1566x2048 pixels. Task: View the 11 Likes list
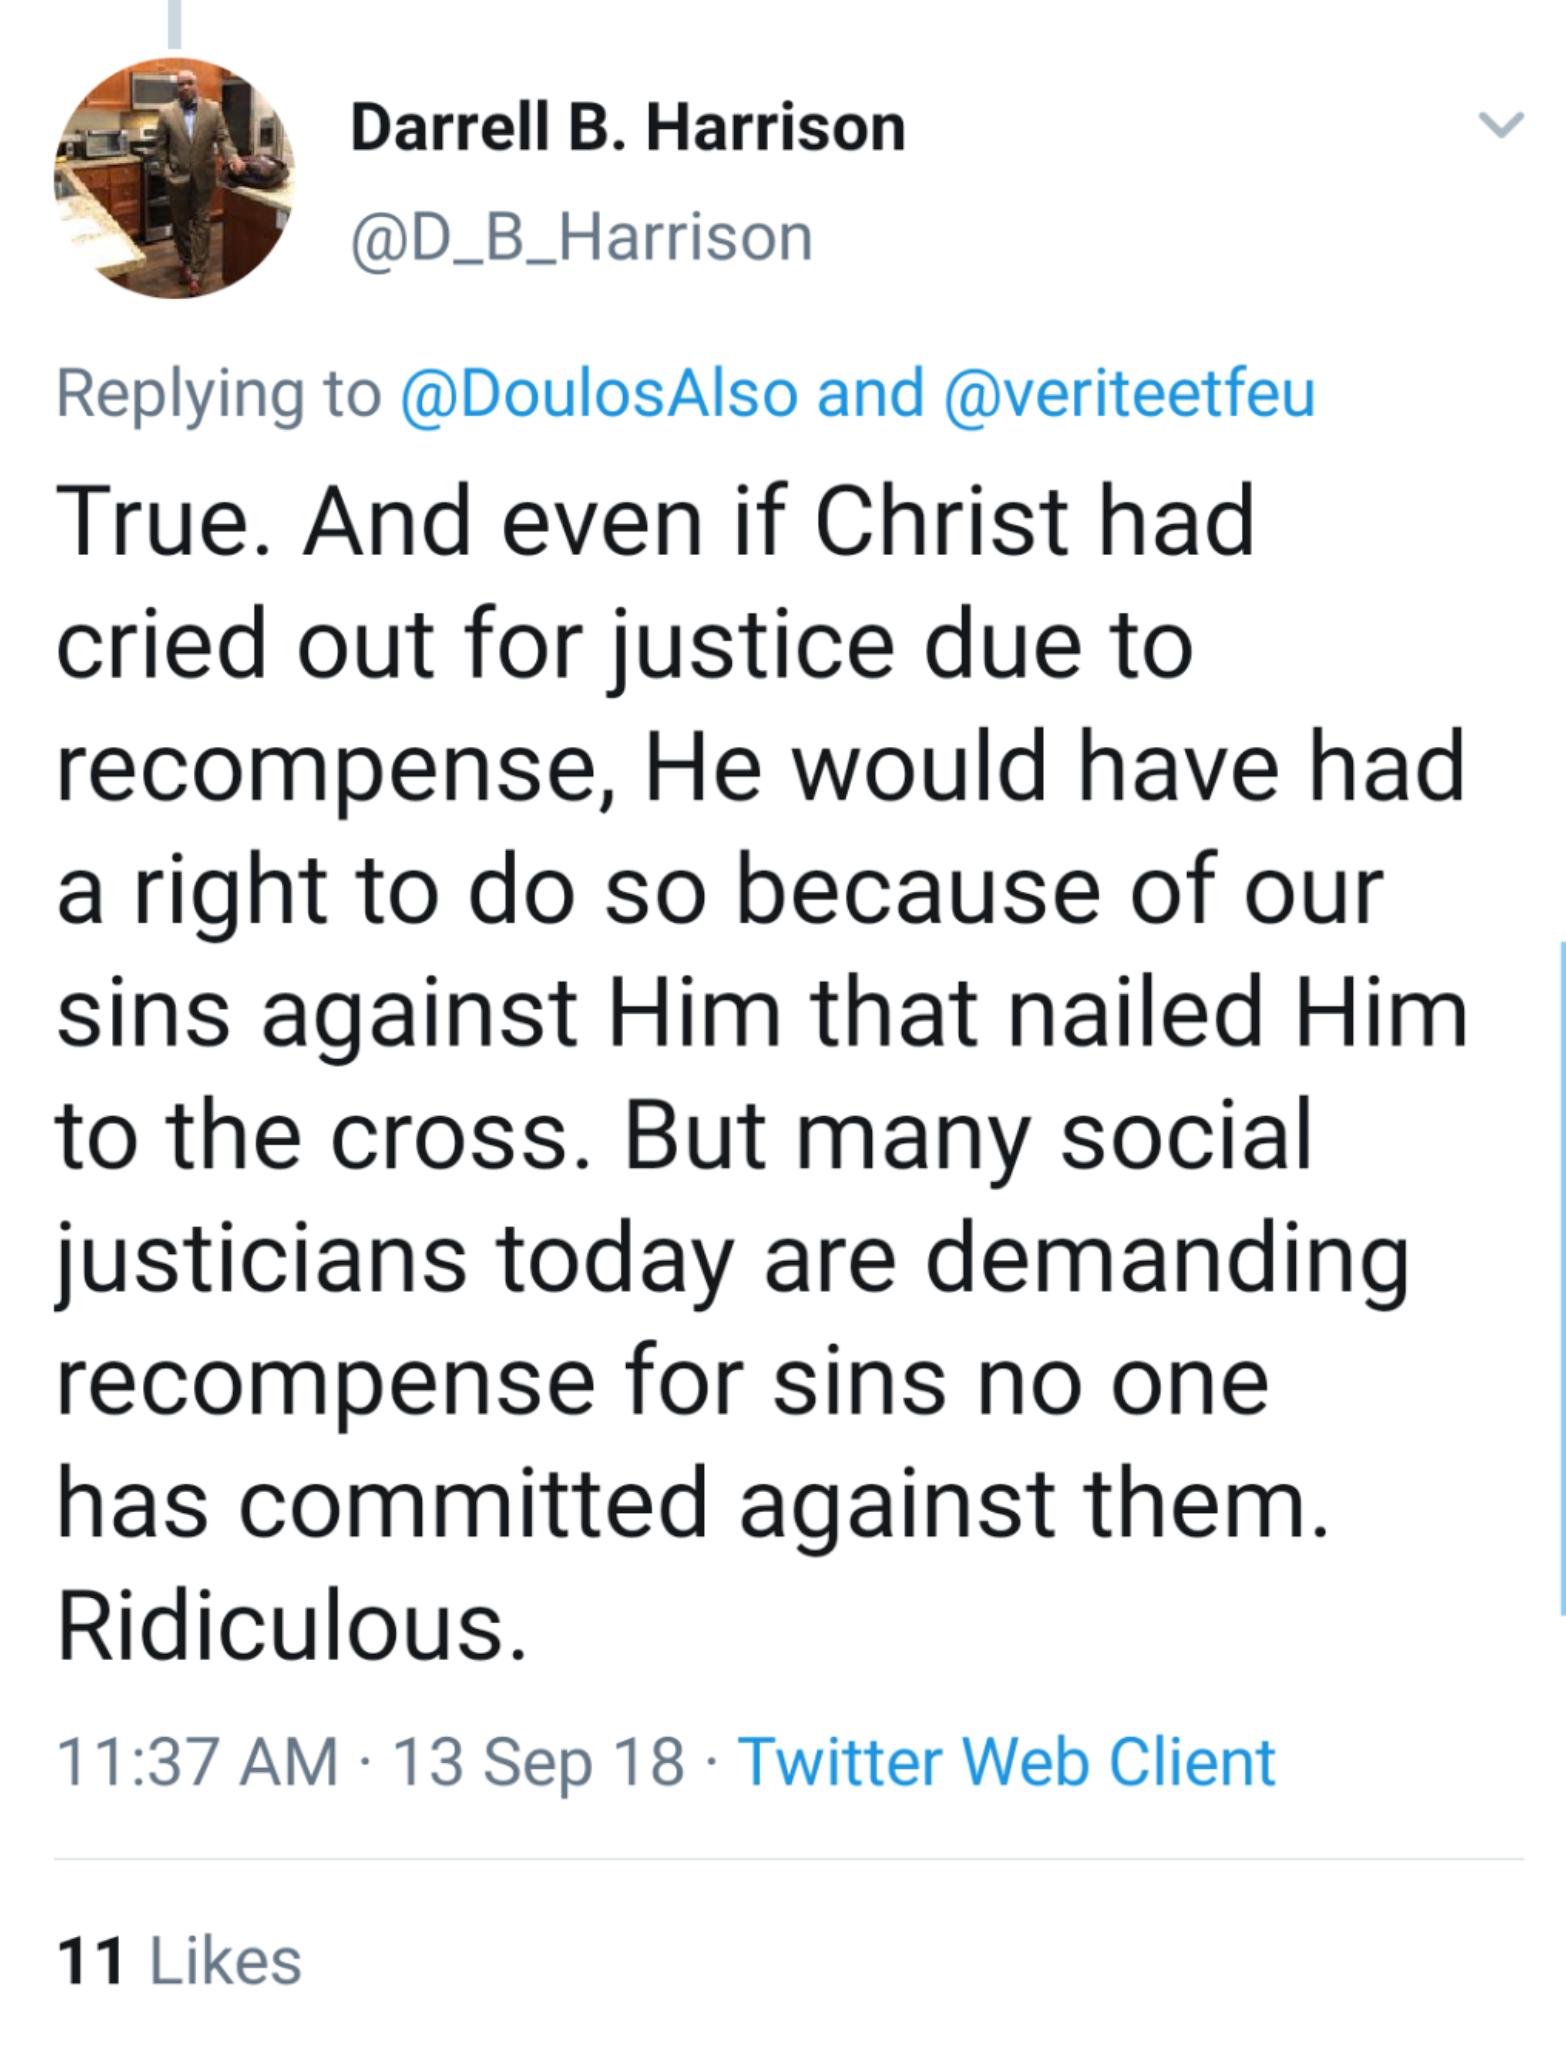click(180, 1961)
